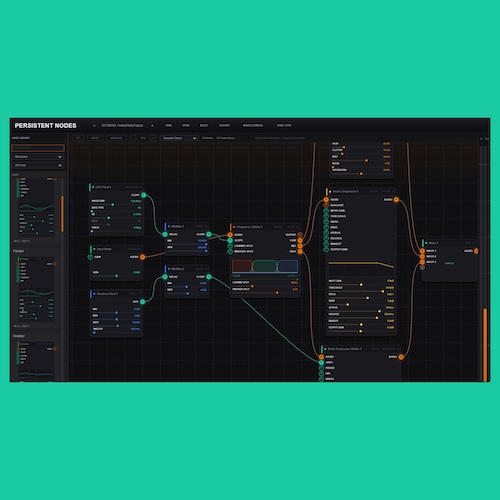Click the Frequency Shifter AUDIO output port
The width and height of the screenshot is (500, 500).
pyautogui.click(x=401, y=357)
